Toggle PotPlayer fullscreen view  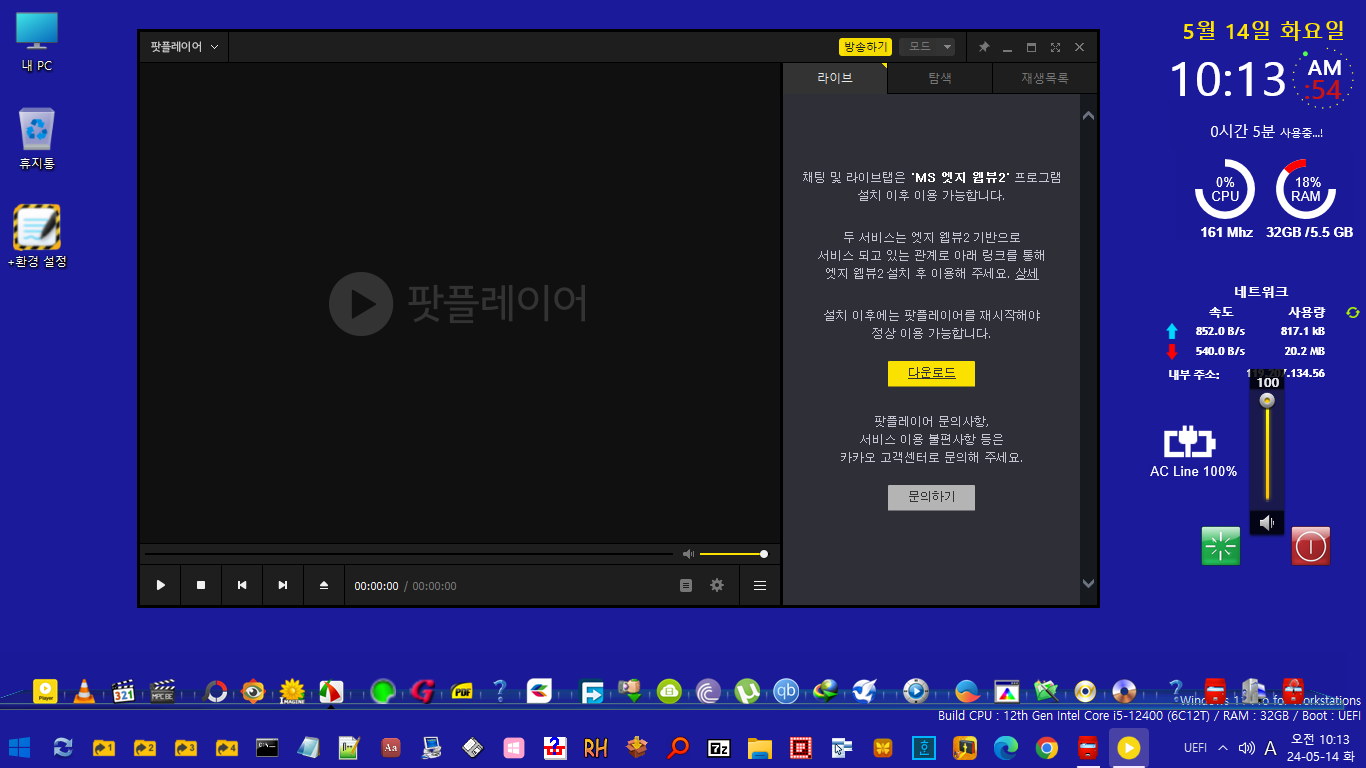1055,47
